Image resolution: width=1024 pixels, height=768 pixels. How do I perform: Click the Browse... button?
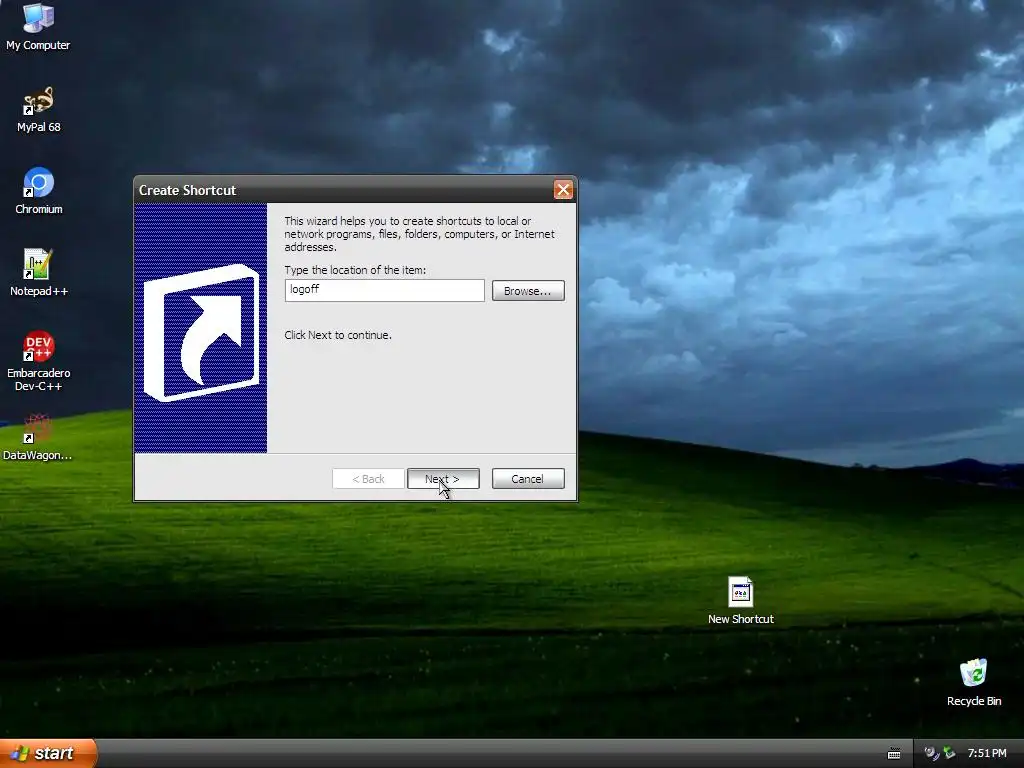528,291
